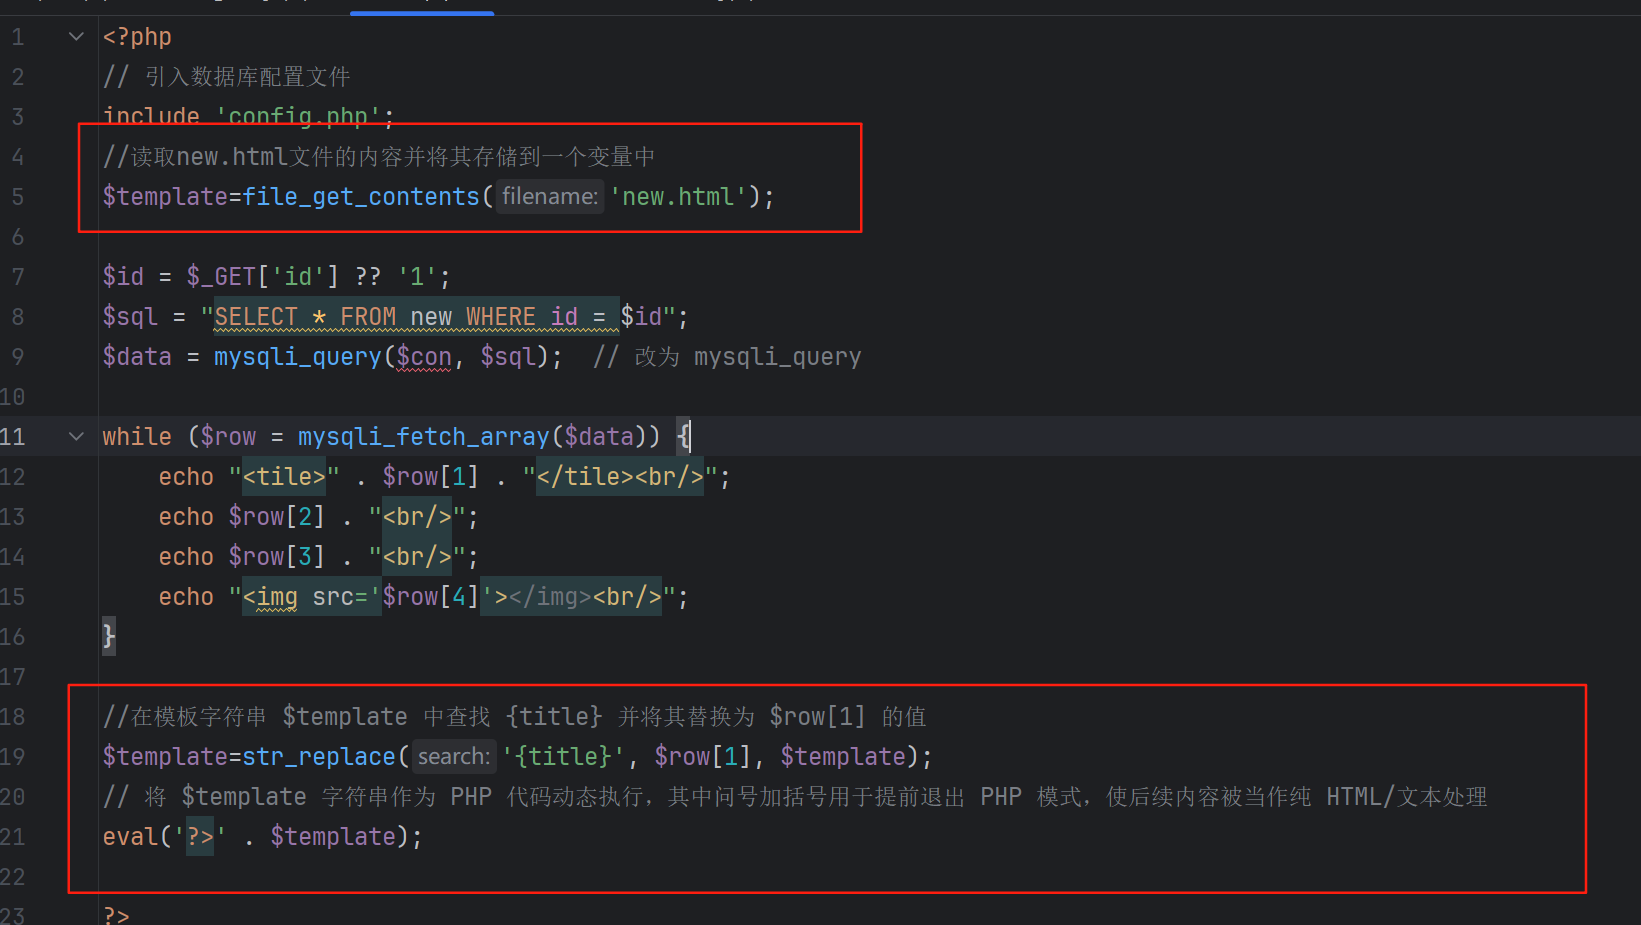Click the closing ?> tag on line 23
Viewport: 1641px width, 925px height.
pos(116,914)
